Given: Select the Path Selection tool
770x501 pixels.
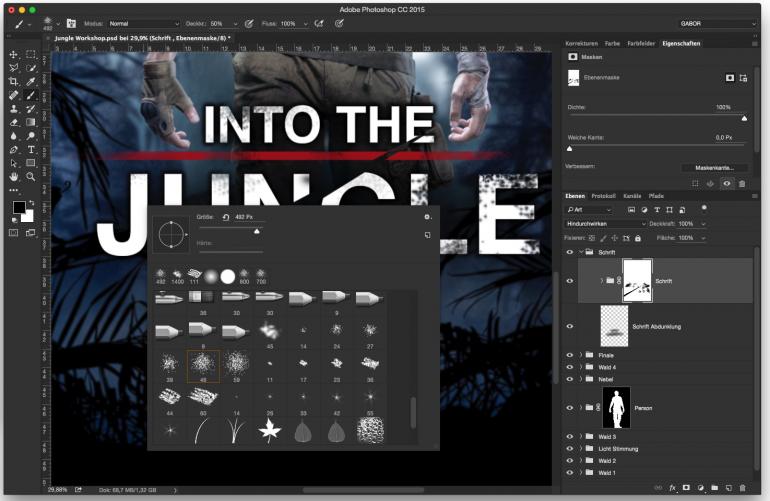Looking at the screenshot, I should point(14,163).
